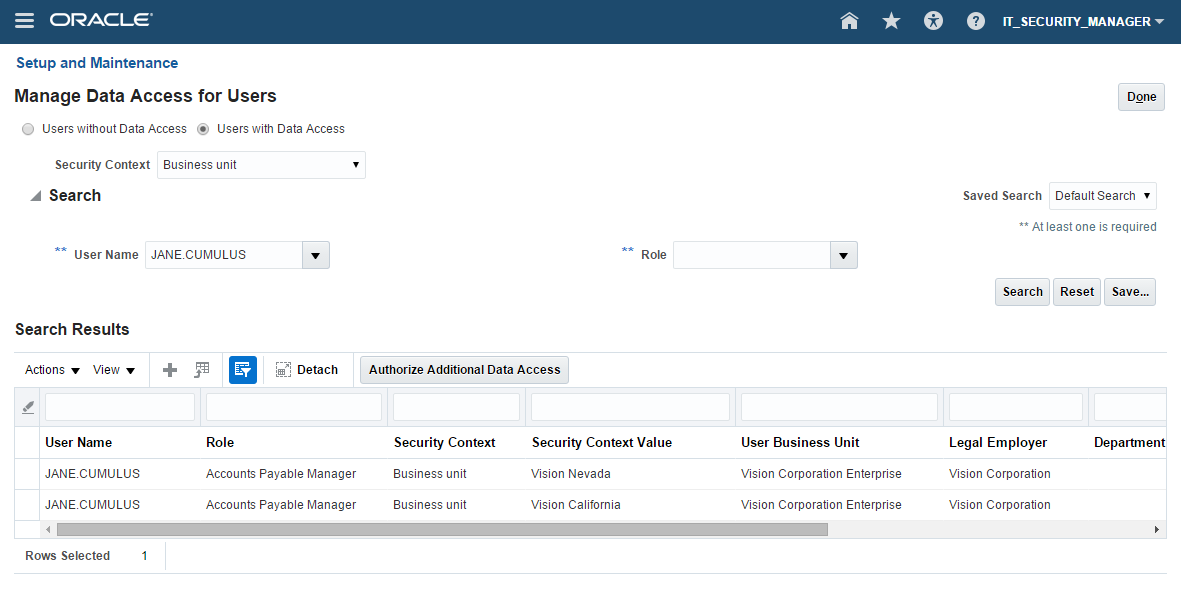Open the Help question mark icon
Viewport: 1181px width, 601px height.
click(976, 21)
